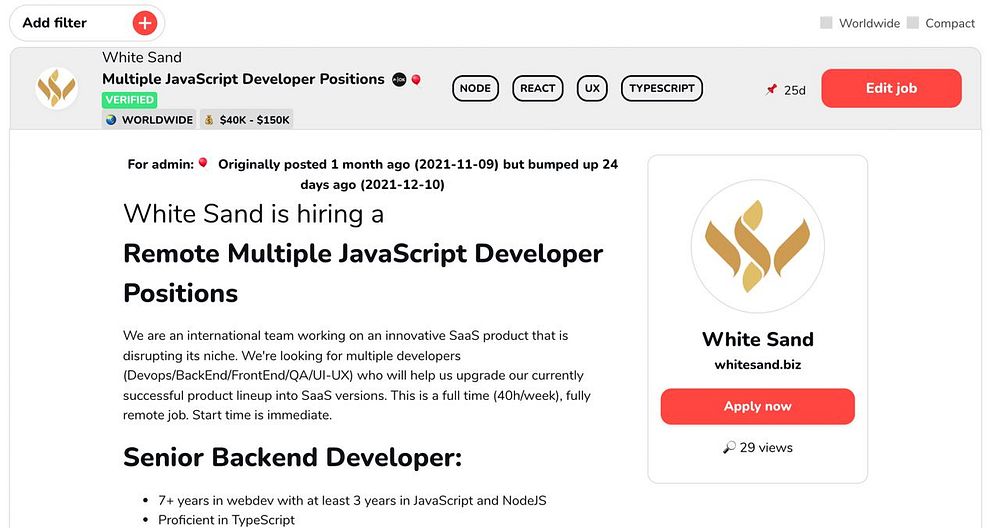Click the Apply now button
Viewport: 1000px width, 528px height.
758,406
